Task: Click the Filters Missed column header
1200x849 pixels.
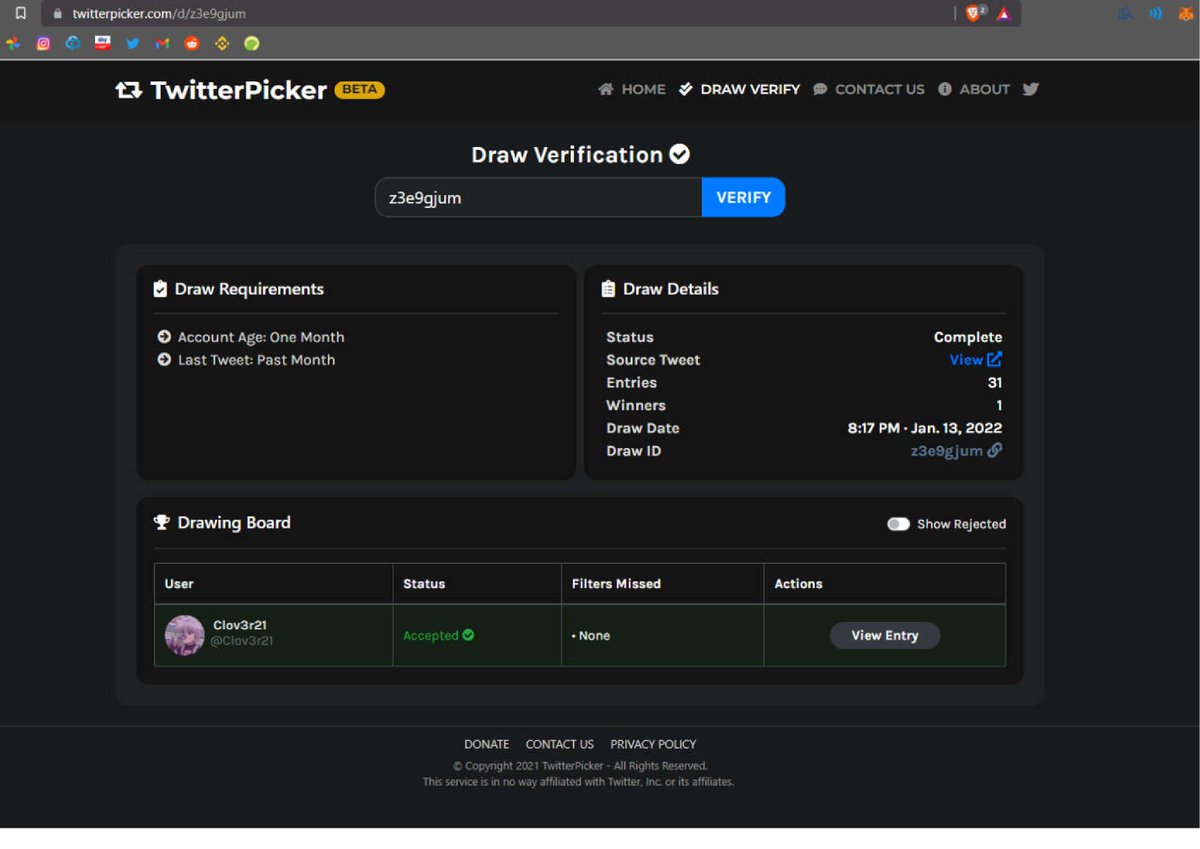Action: click(616, 583)
